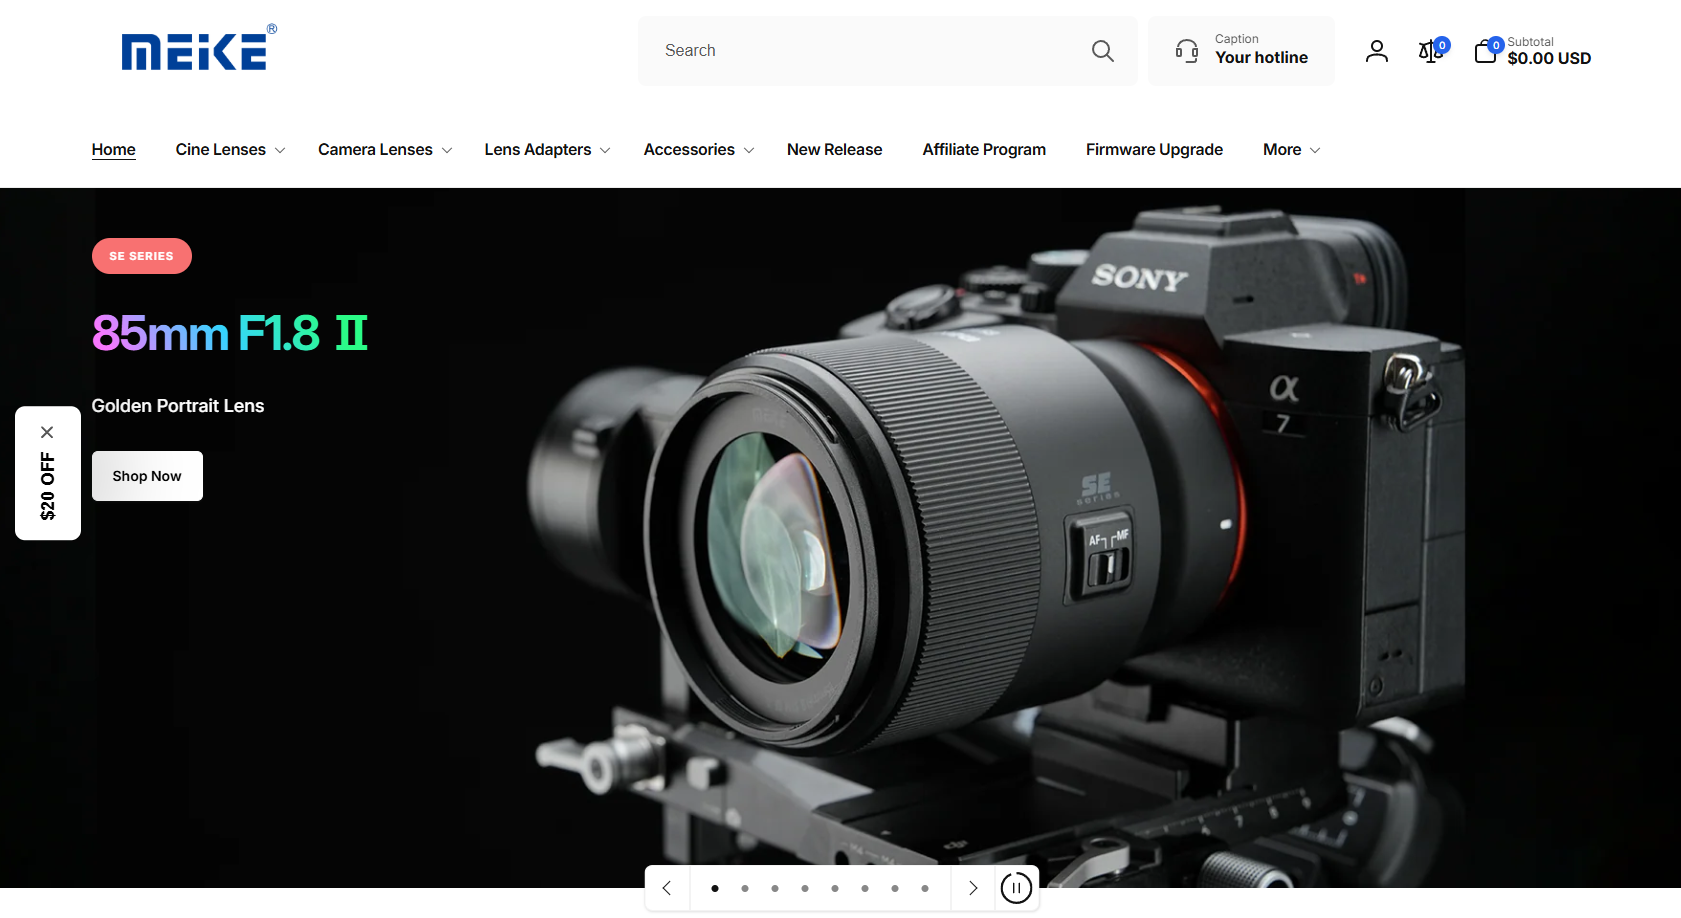Open the shopping bag cart icon
Screen dimensions: 1681x918
[x=1485, y=51]
